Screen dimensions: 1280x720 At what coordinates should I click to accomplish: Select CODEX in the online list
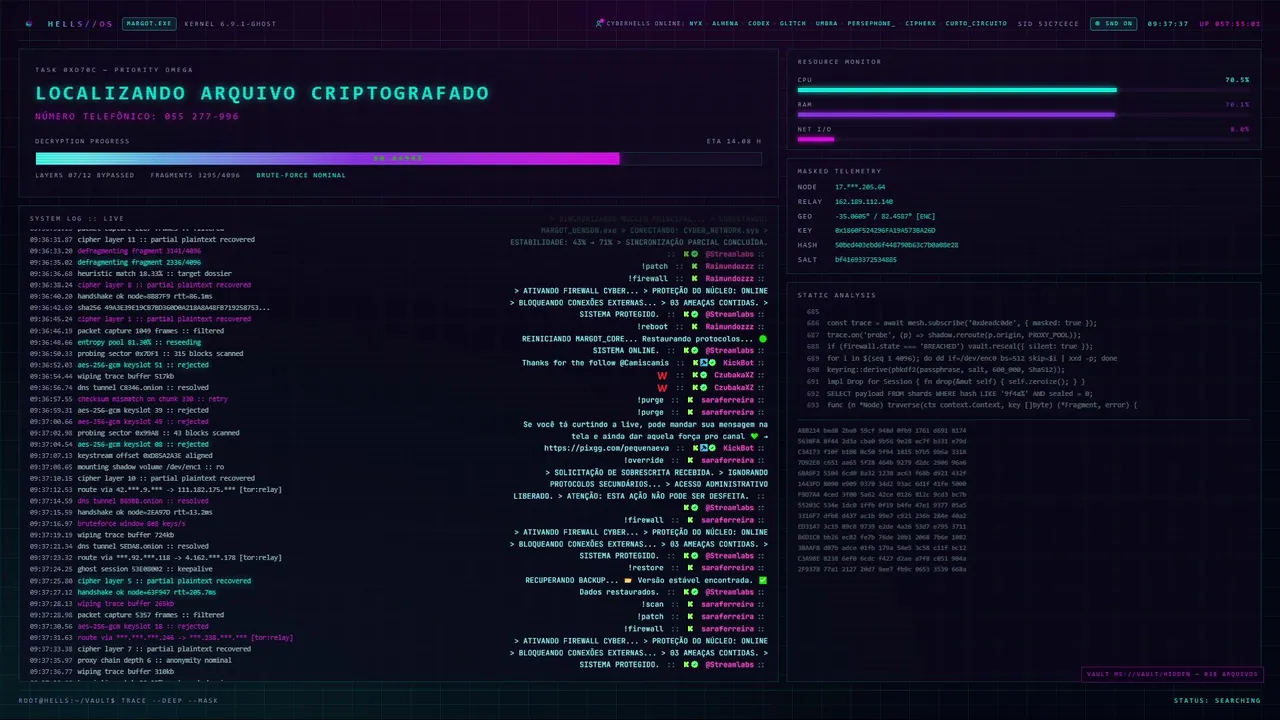coord(759,23)
